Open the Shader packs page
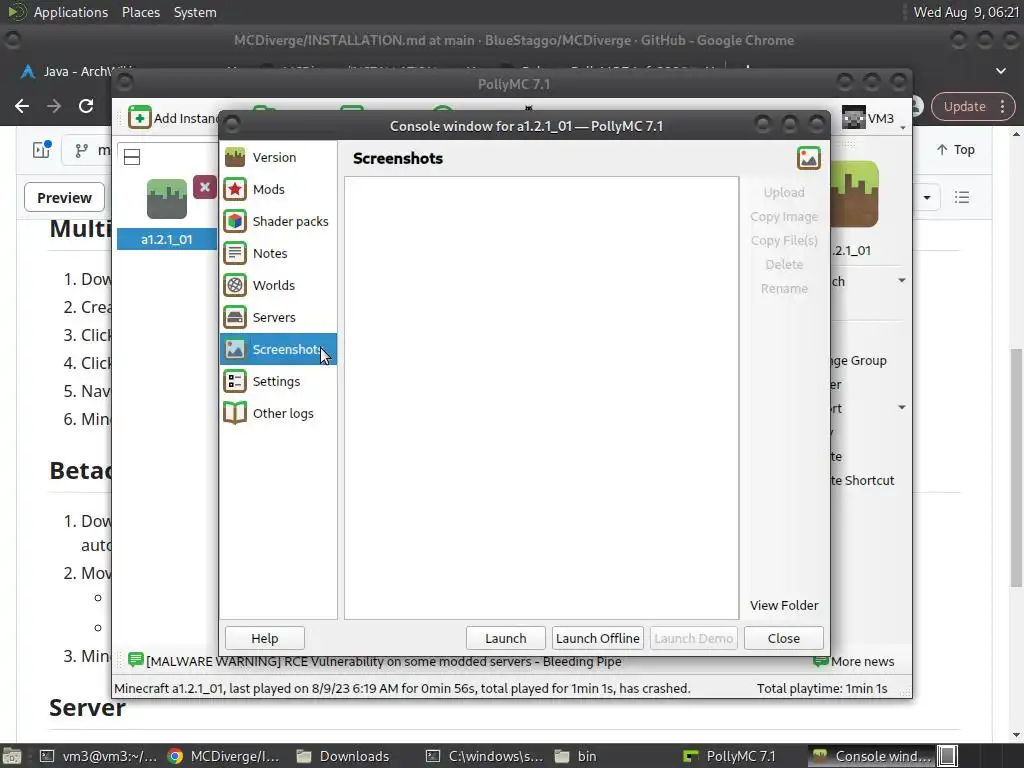The height and width of the screenshot is (768, 1024). (x=278, y=221)
